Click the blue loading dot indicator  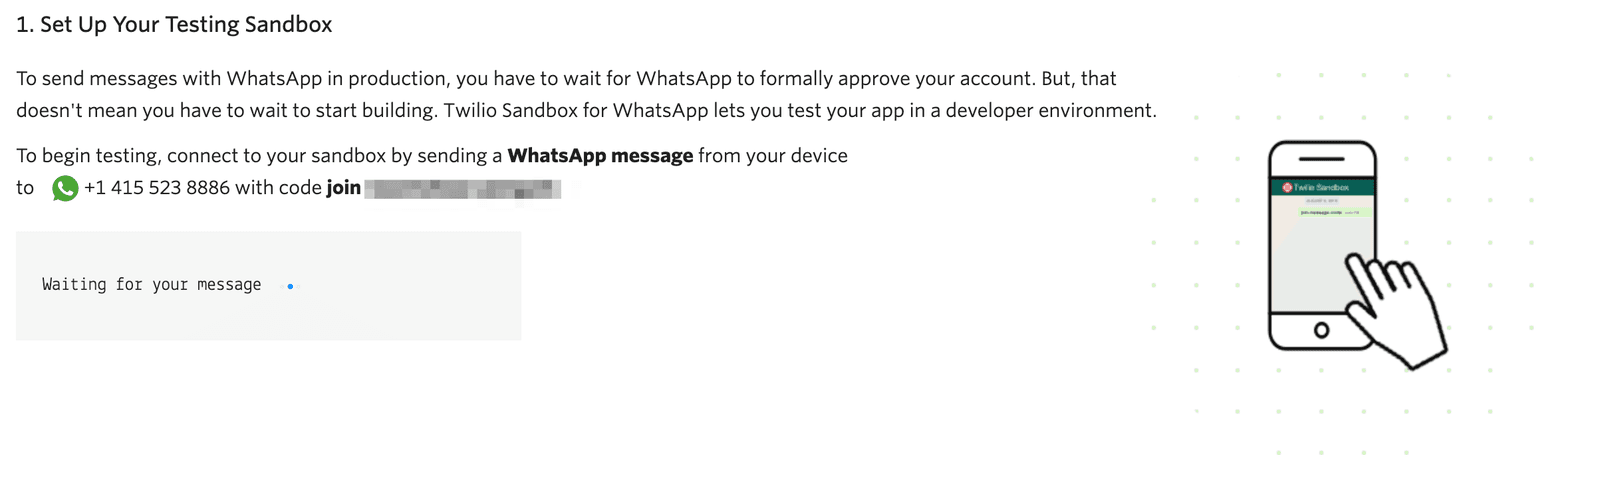point(290,286)
